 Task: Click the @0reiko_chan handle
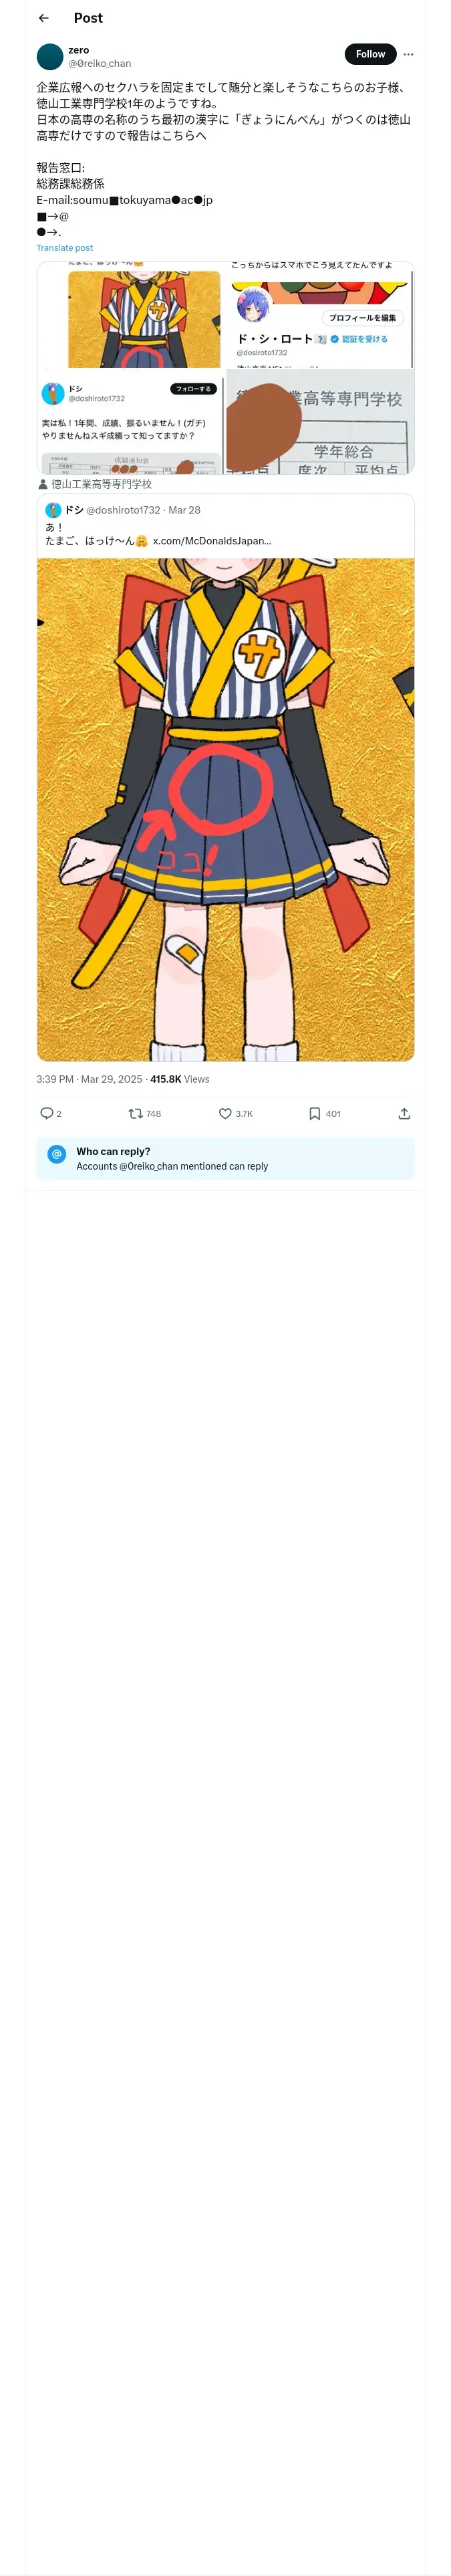click(99, 64)
